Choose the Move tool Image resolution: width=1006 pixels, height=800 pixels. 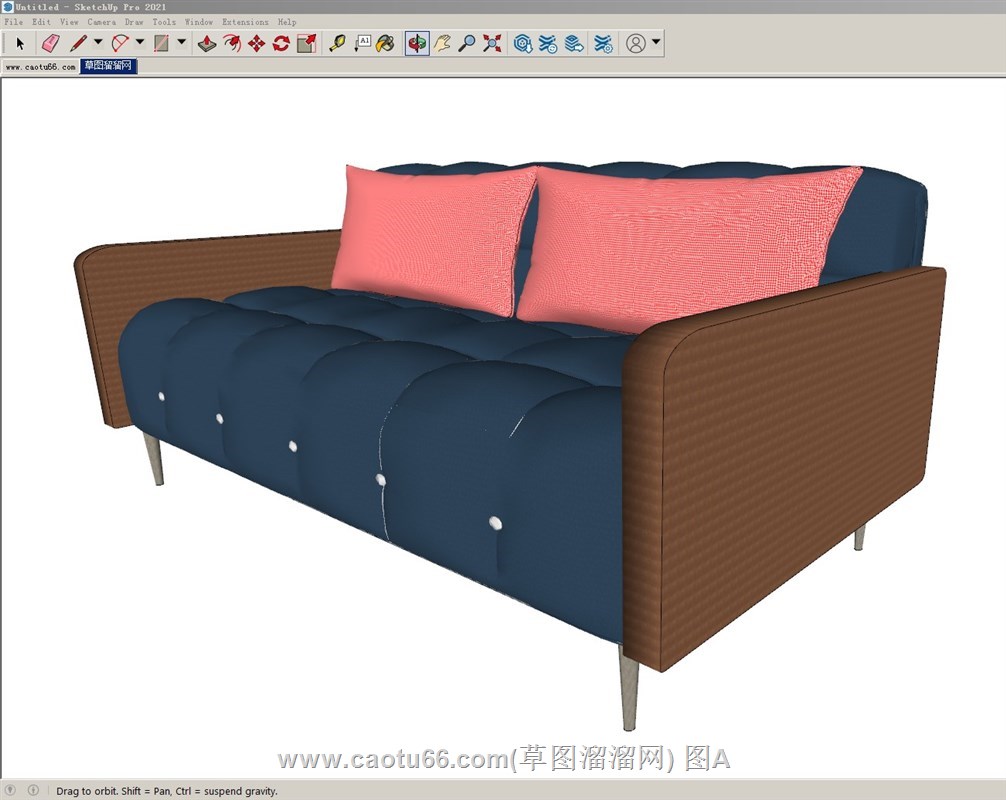tap(256, 43)
